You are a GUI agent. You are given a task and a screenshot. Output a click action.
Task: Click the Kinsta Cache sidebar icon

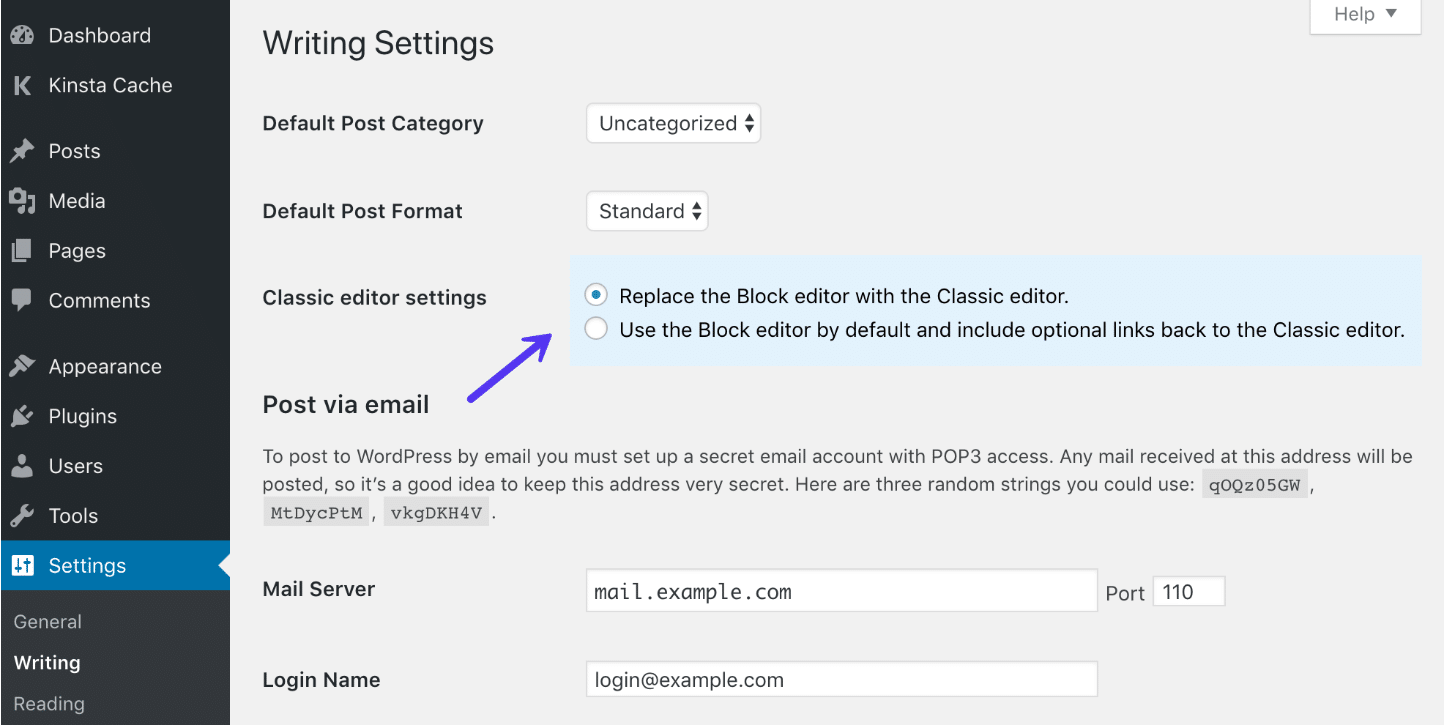coord(22,85)
